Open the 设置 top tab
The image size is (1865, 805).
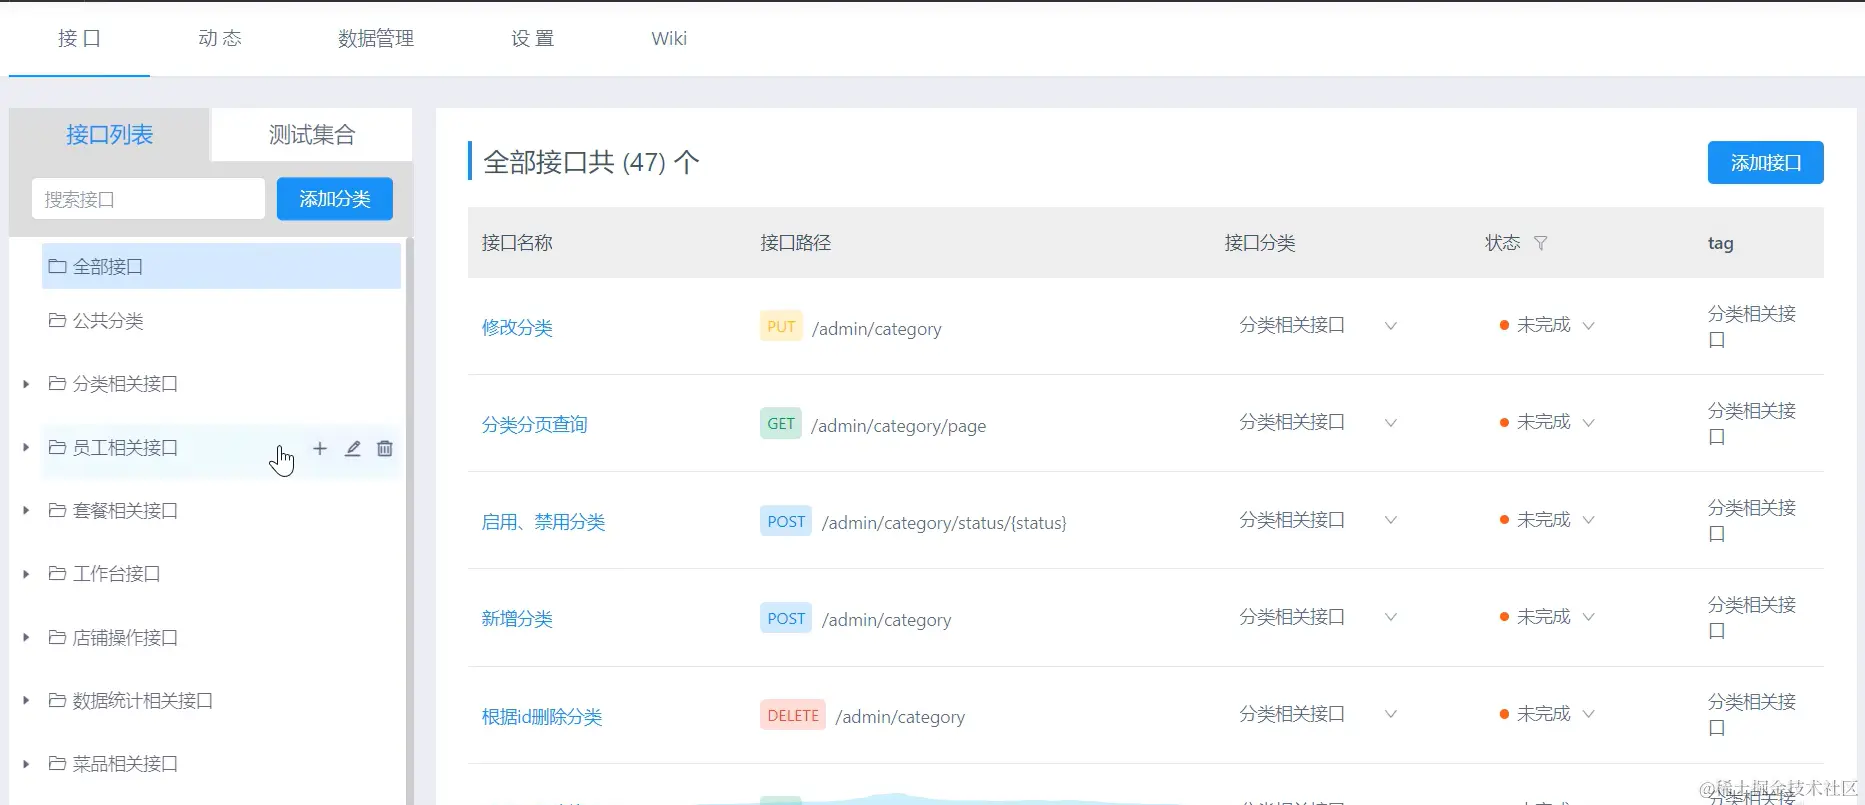532,39
